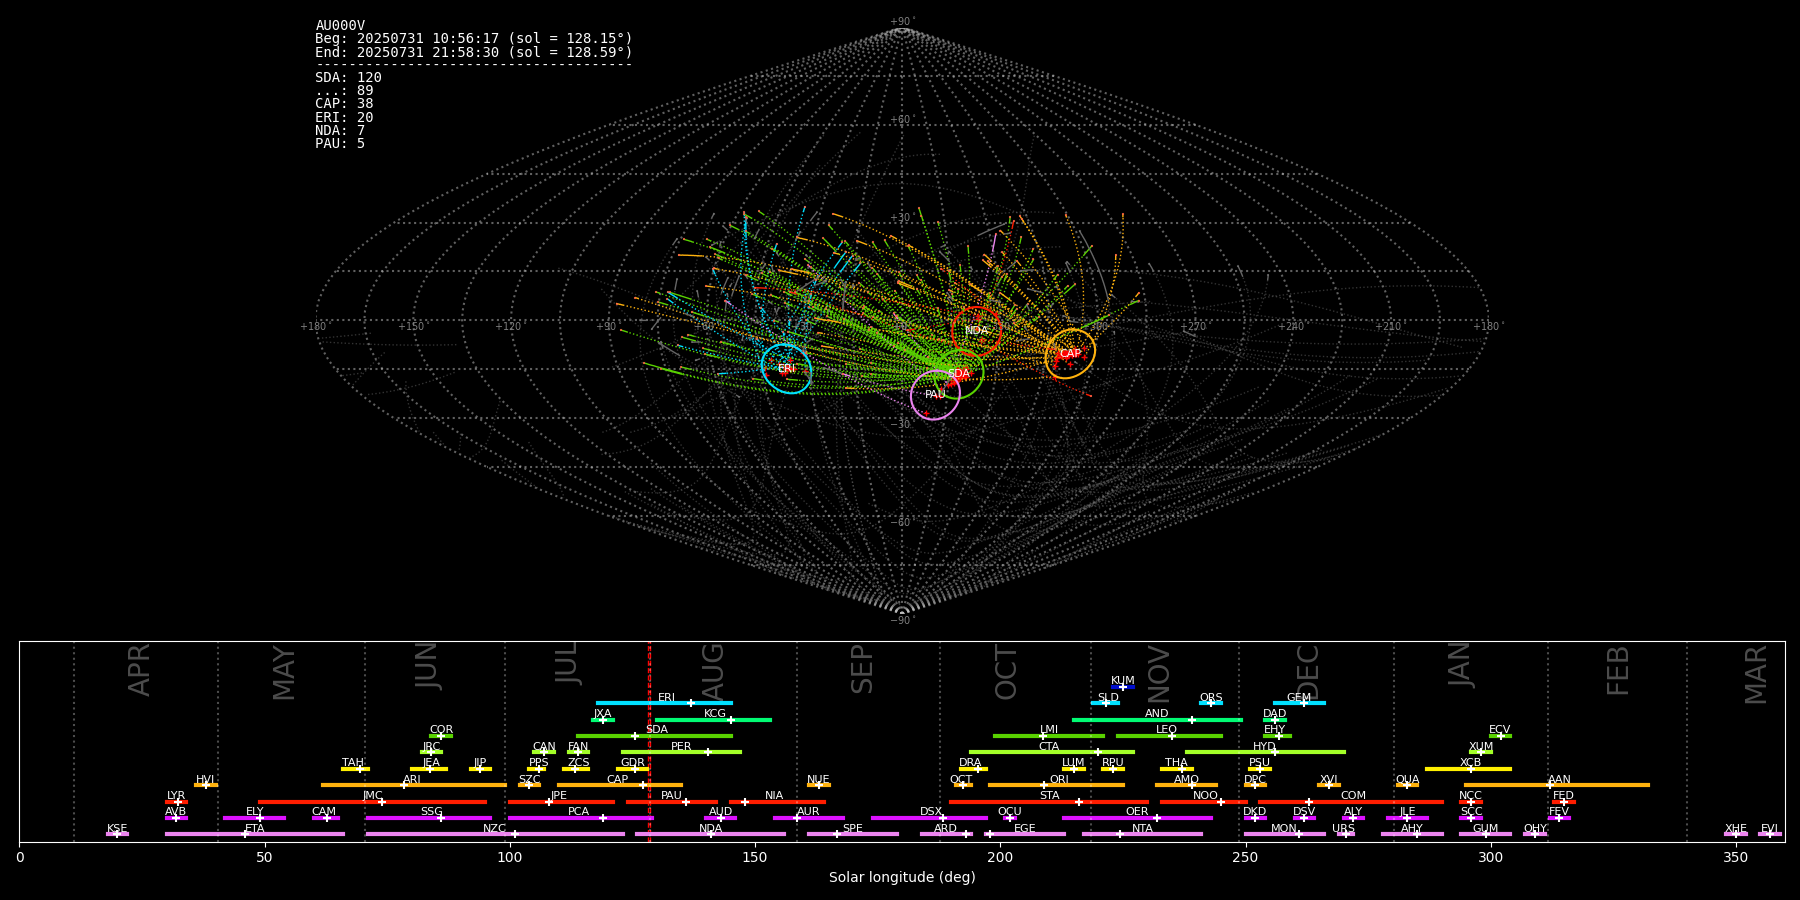Click the red STA shower bar
This screenshot has height=900, width=1800.
[x=1049, y=801]
